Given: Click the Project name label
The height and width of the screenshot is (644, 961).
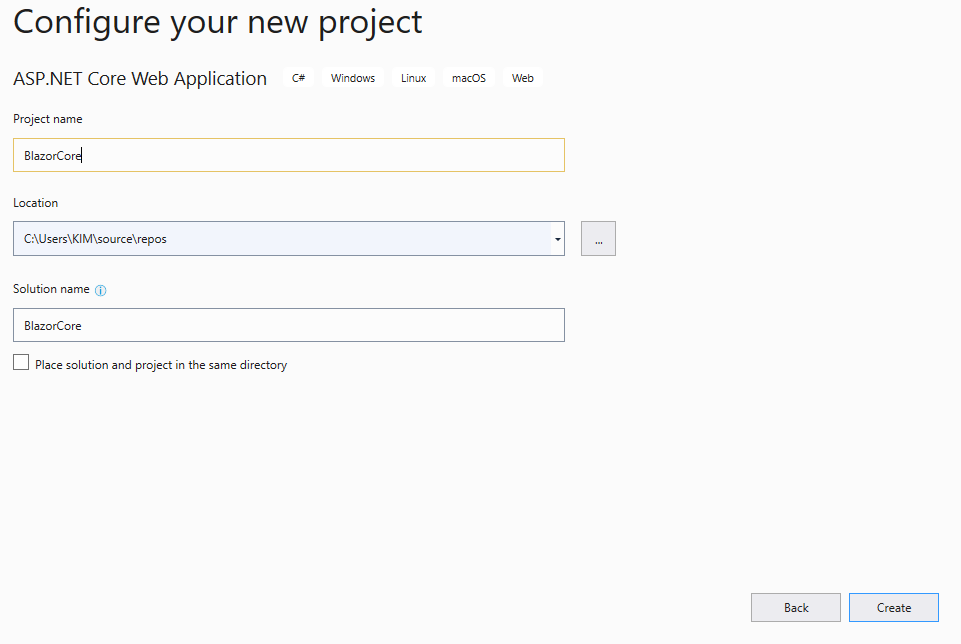Looking at the screenshot, I should tap(48, 119).
